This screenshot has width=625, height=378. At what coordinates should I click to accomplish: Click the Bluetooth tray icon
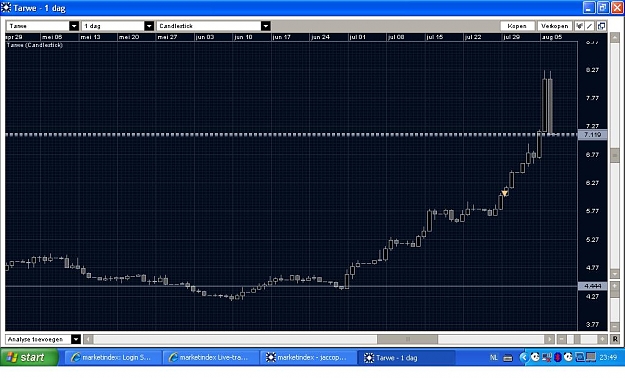tap(557, 357)
